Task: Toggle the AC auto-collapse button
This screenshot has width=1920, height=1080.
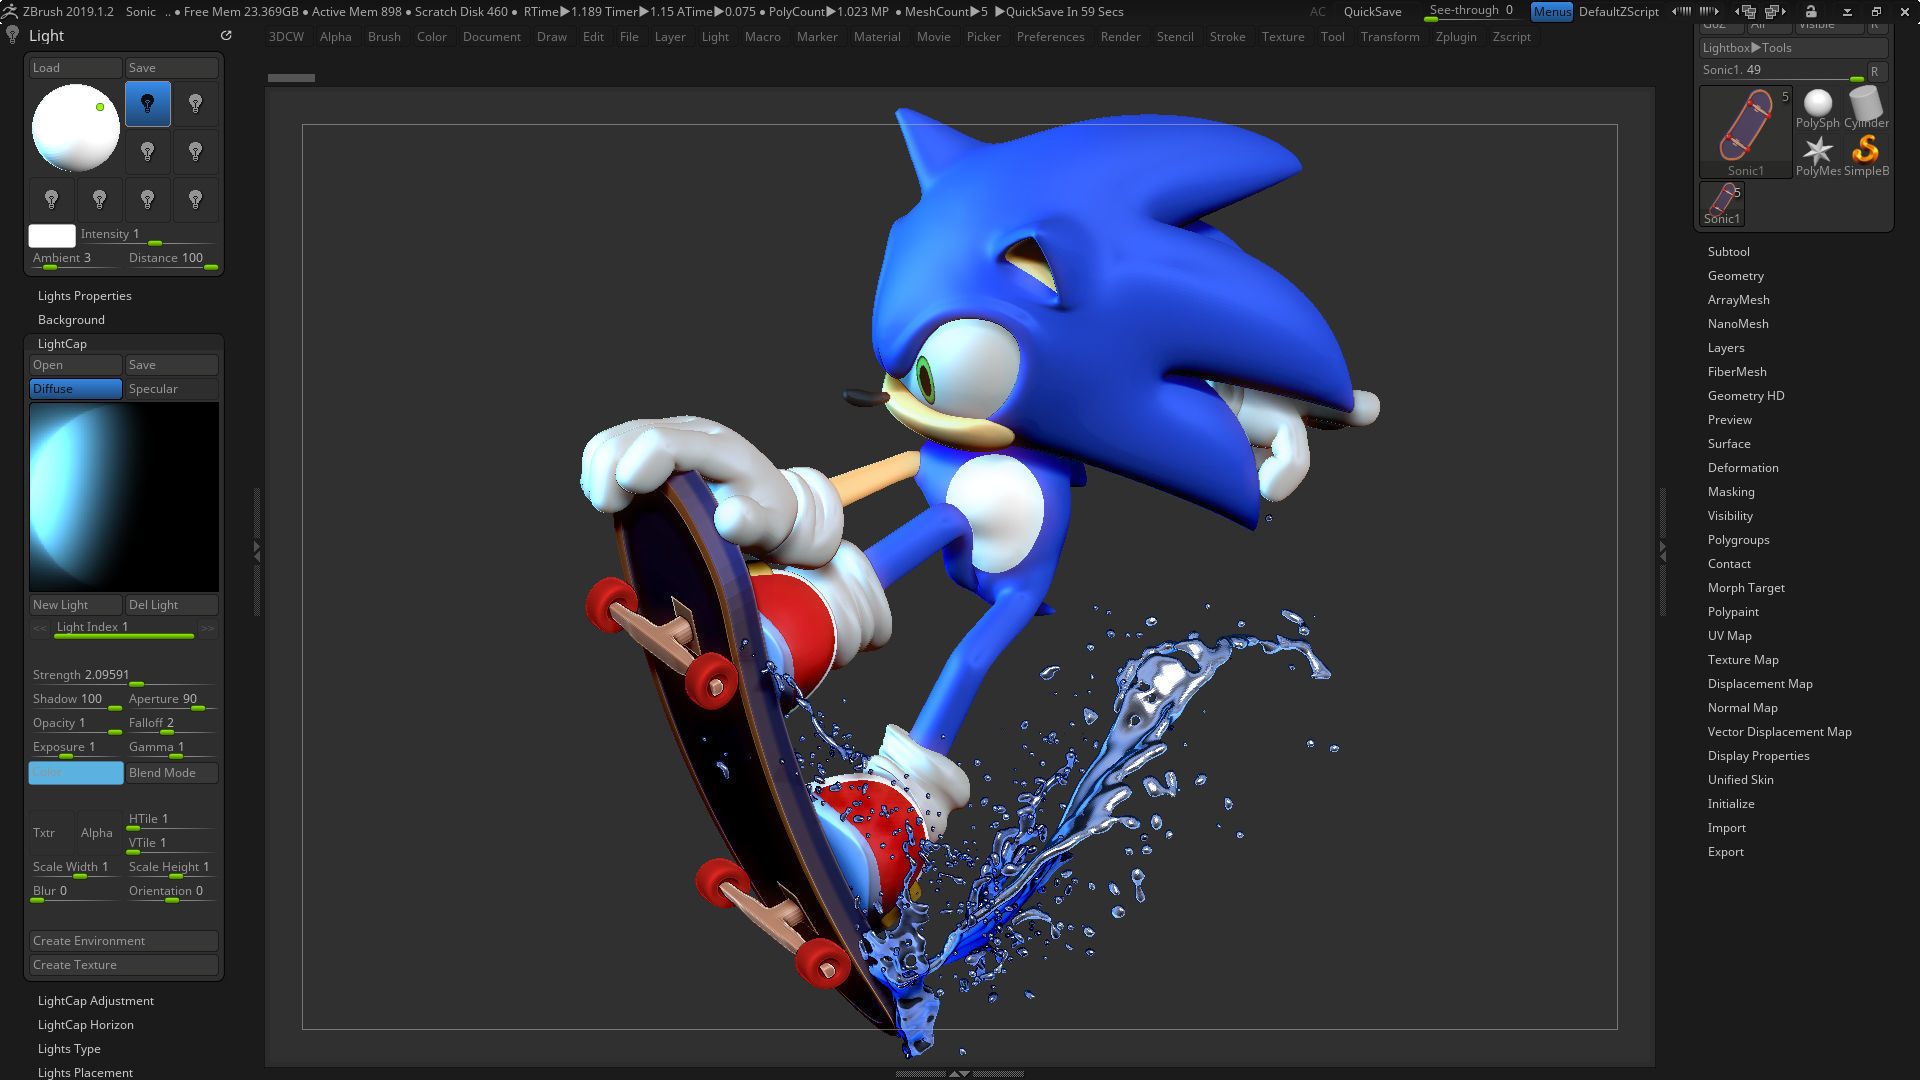Action: (x=1318, y=11)
